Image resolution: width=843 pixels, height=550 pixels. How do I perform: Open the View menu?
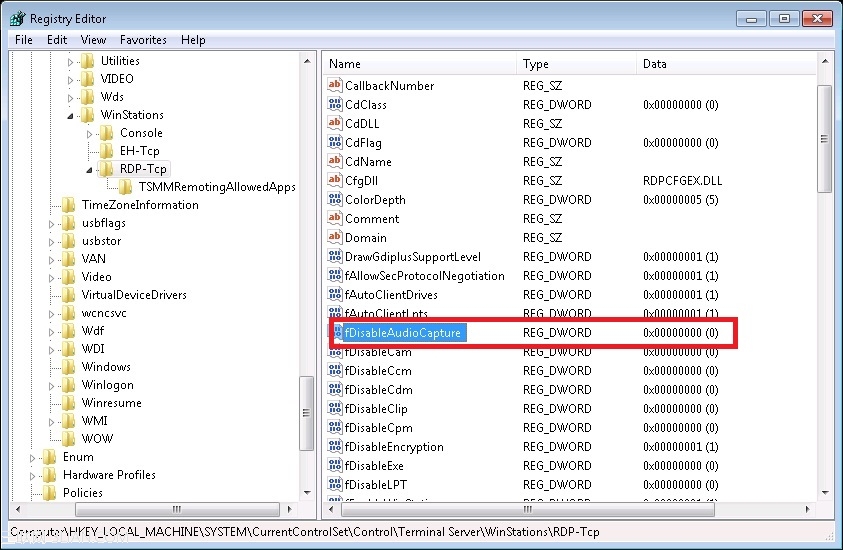(x=93, y=40)
